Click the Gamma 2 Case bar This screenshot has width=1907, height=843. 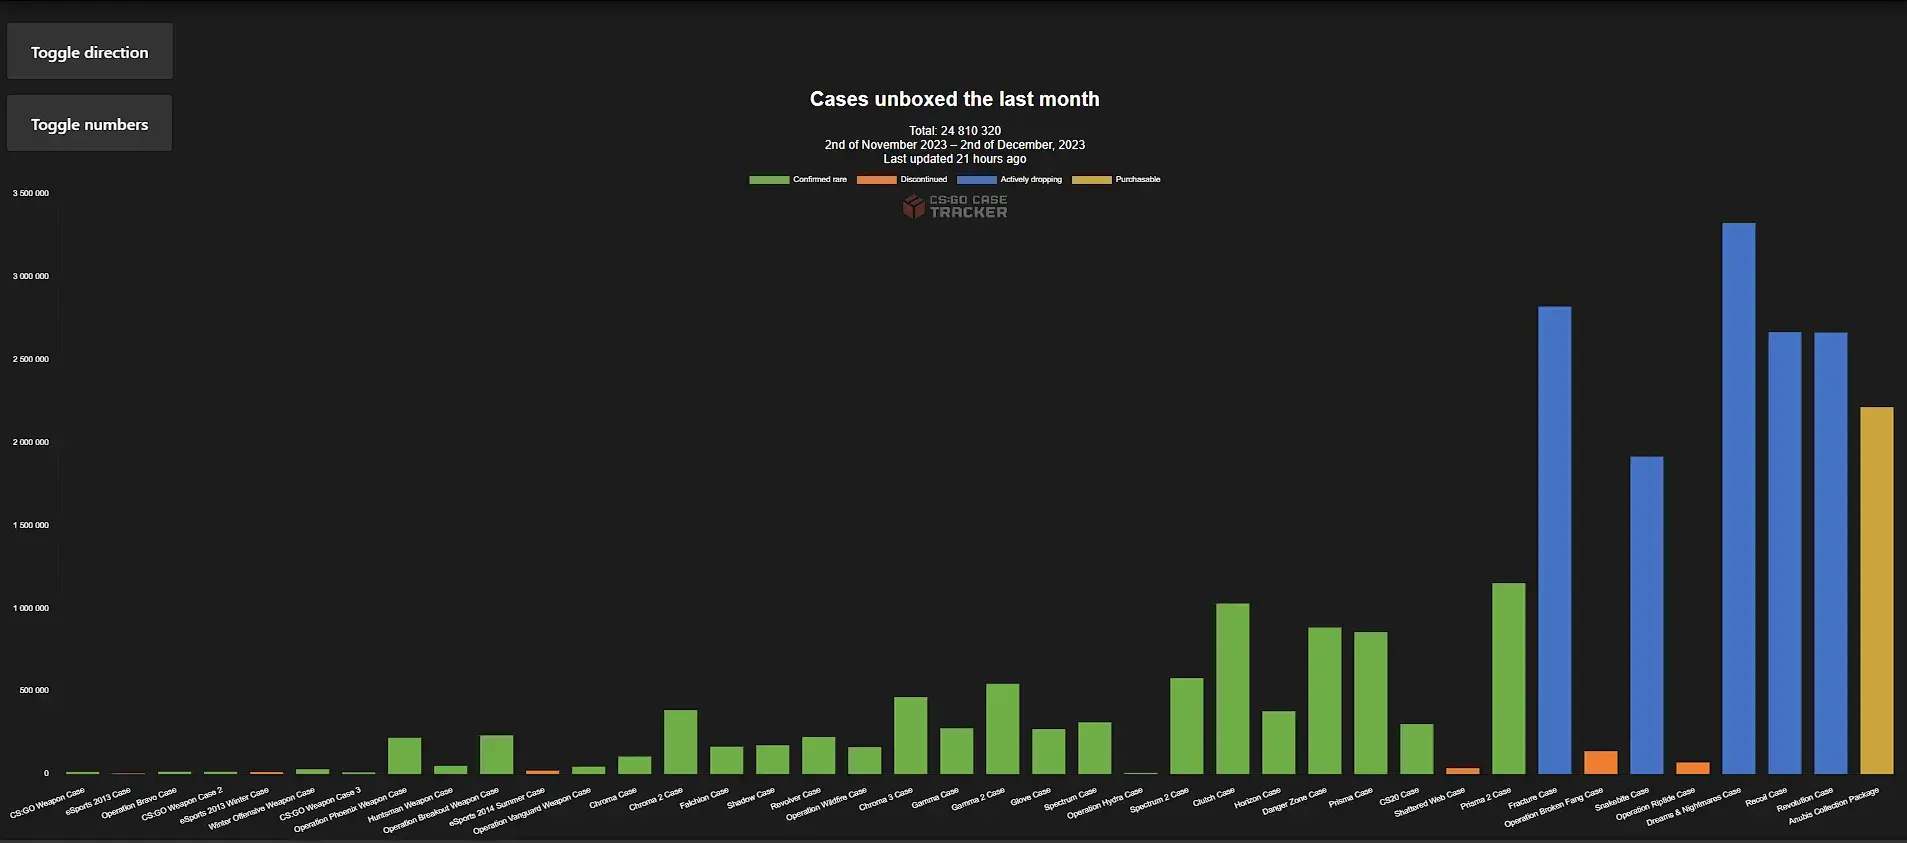(1002, 729)
